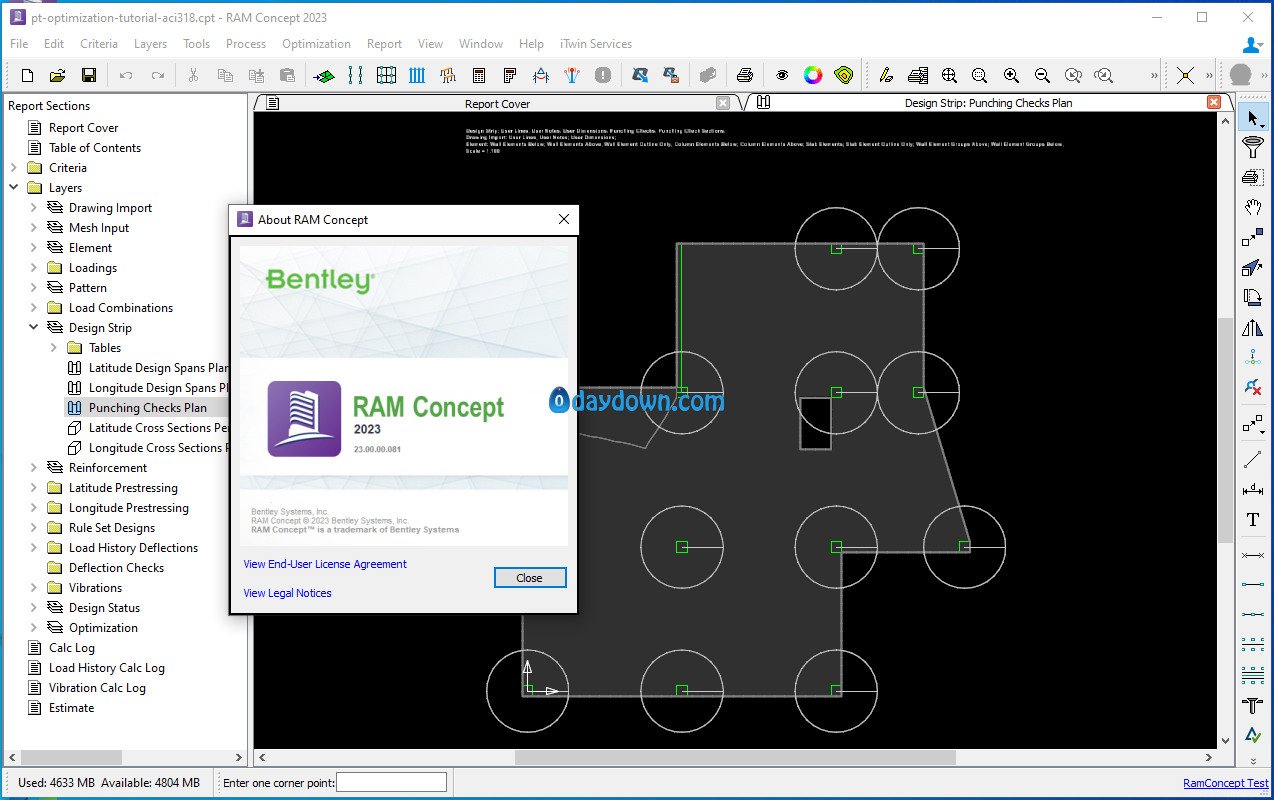
Task: Expand the Tables folder under Design Strip
Action: point(54,348)
